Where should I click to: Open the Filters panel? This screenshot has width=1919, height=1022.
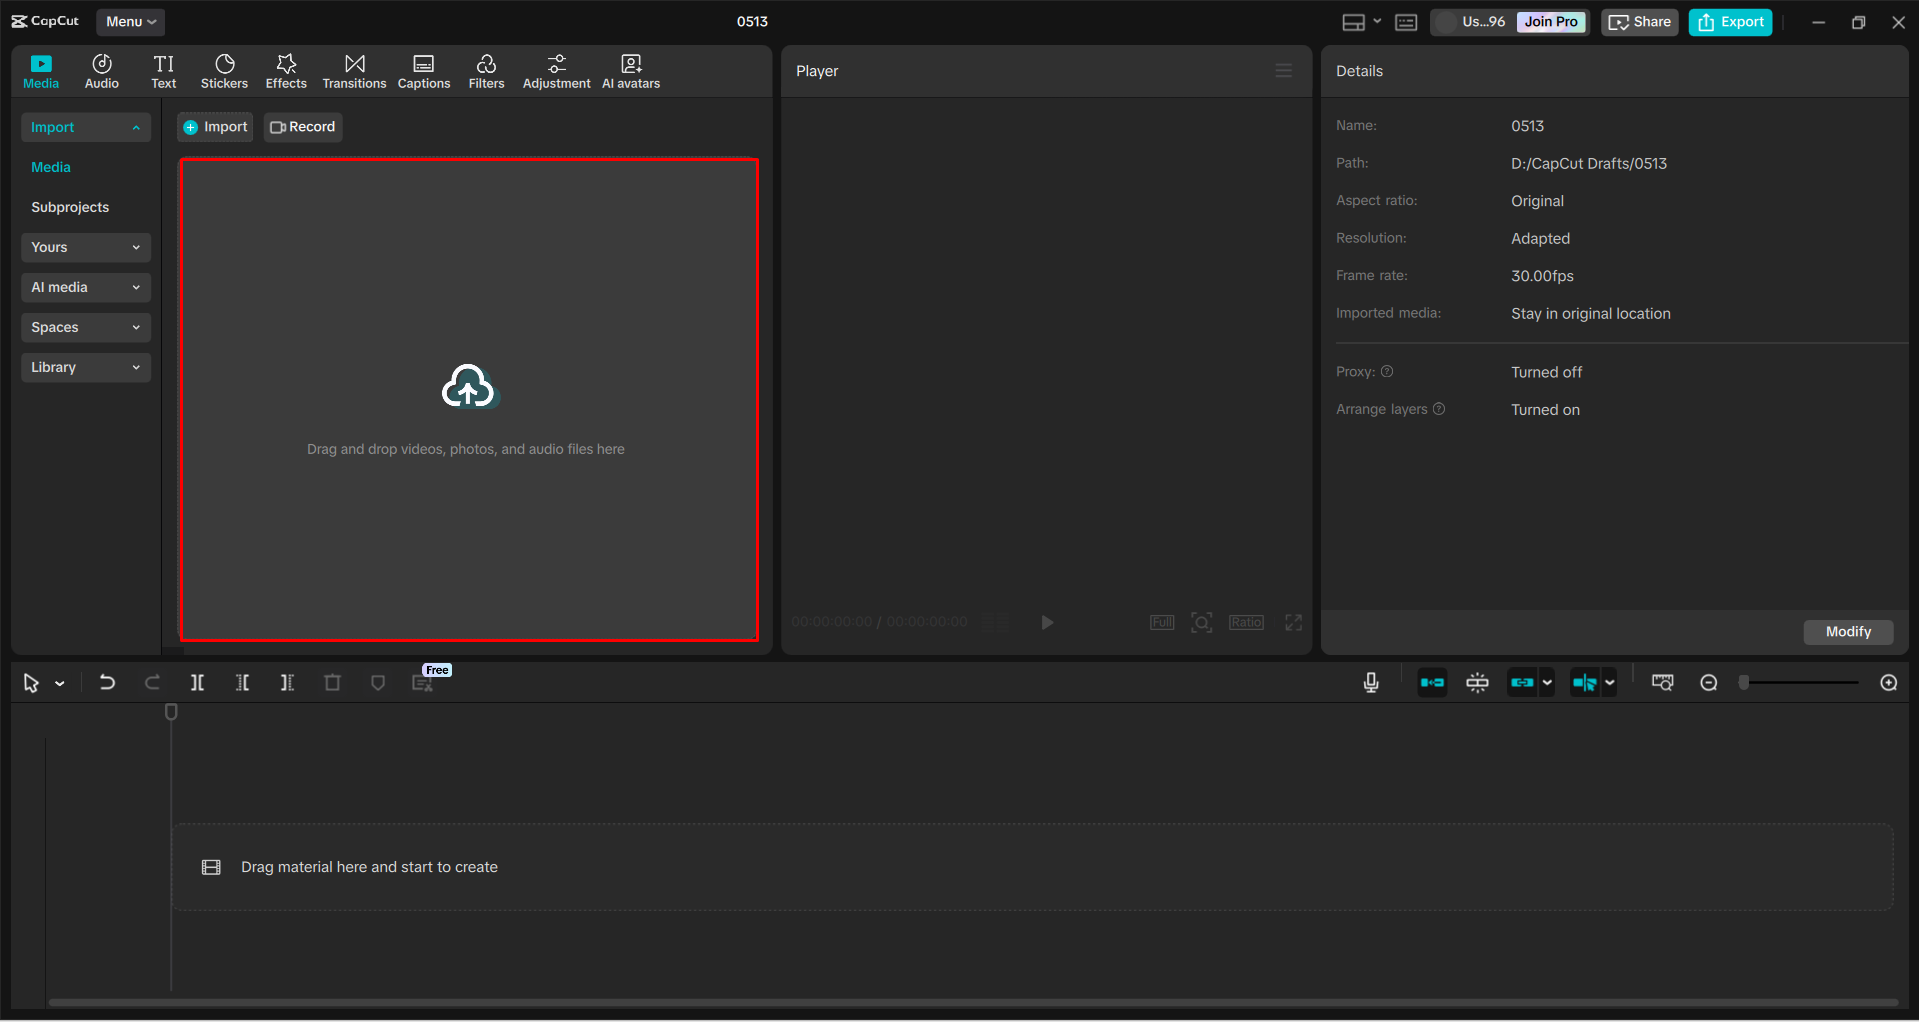pos(486,70)
